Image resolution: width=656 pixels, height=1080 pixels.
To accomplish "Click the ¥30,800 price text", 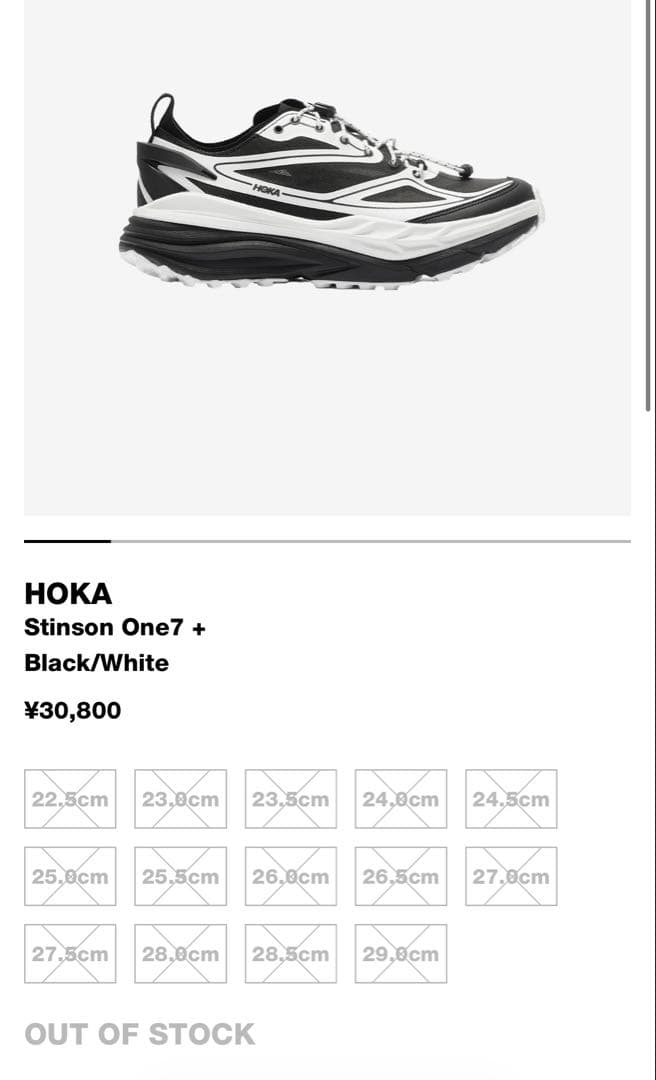I will click(x=72, y=711).
